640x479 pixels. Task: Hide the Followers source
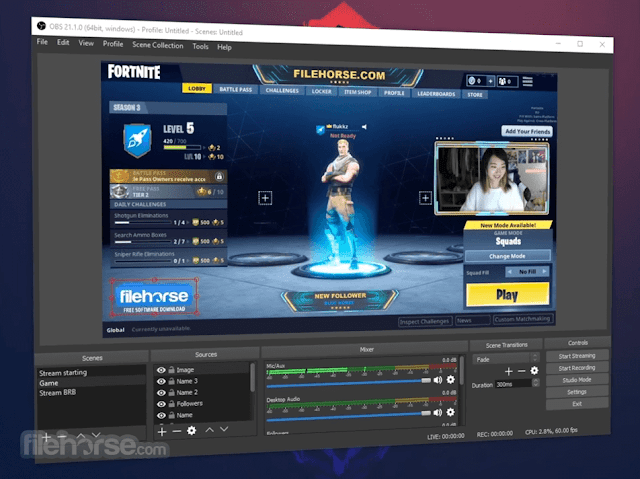161,404
